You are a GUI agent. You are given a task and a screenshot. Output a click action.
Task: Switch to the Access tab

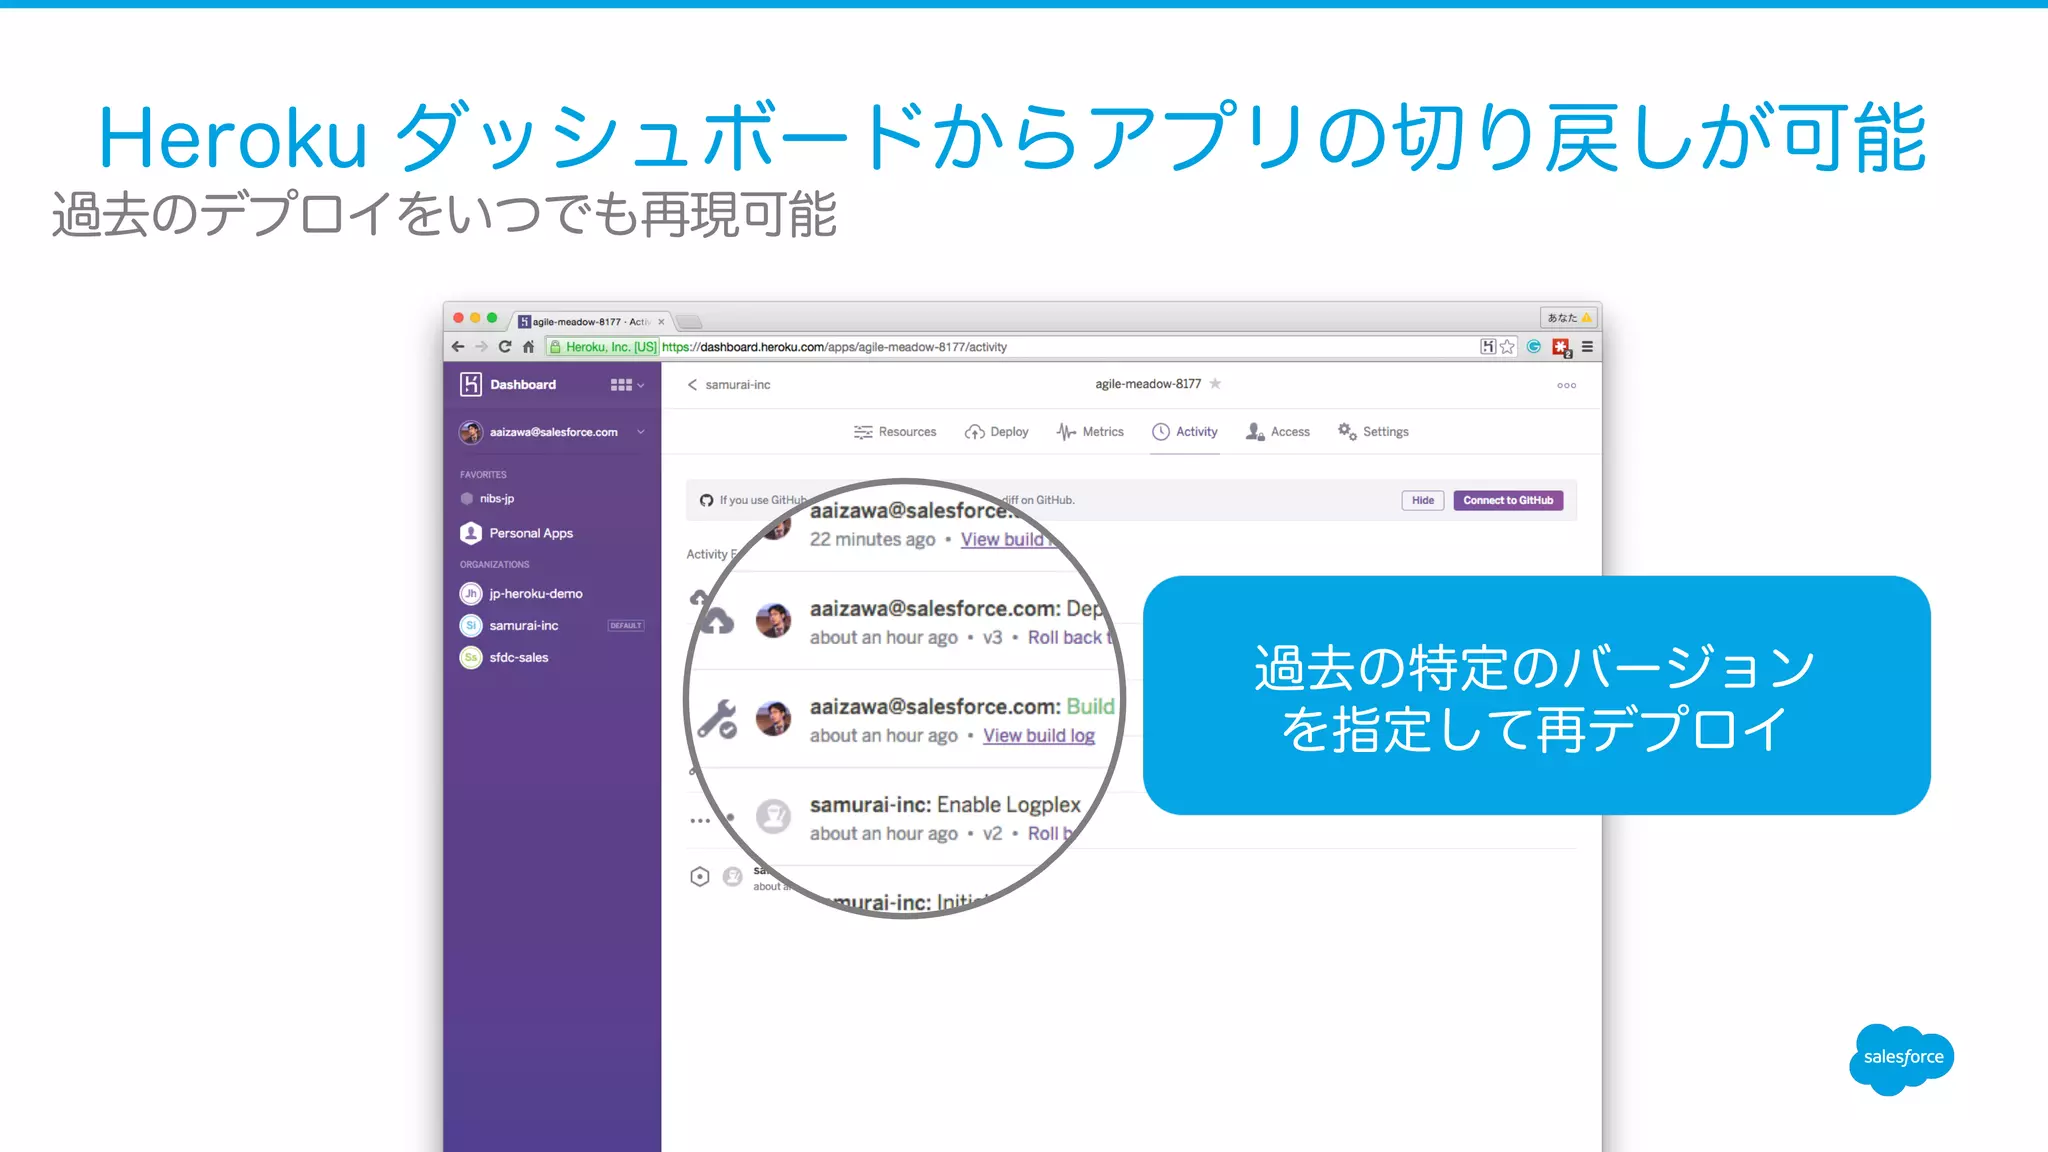click(x=1278, y=432)
